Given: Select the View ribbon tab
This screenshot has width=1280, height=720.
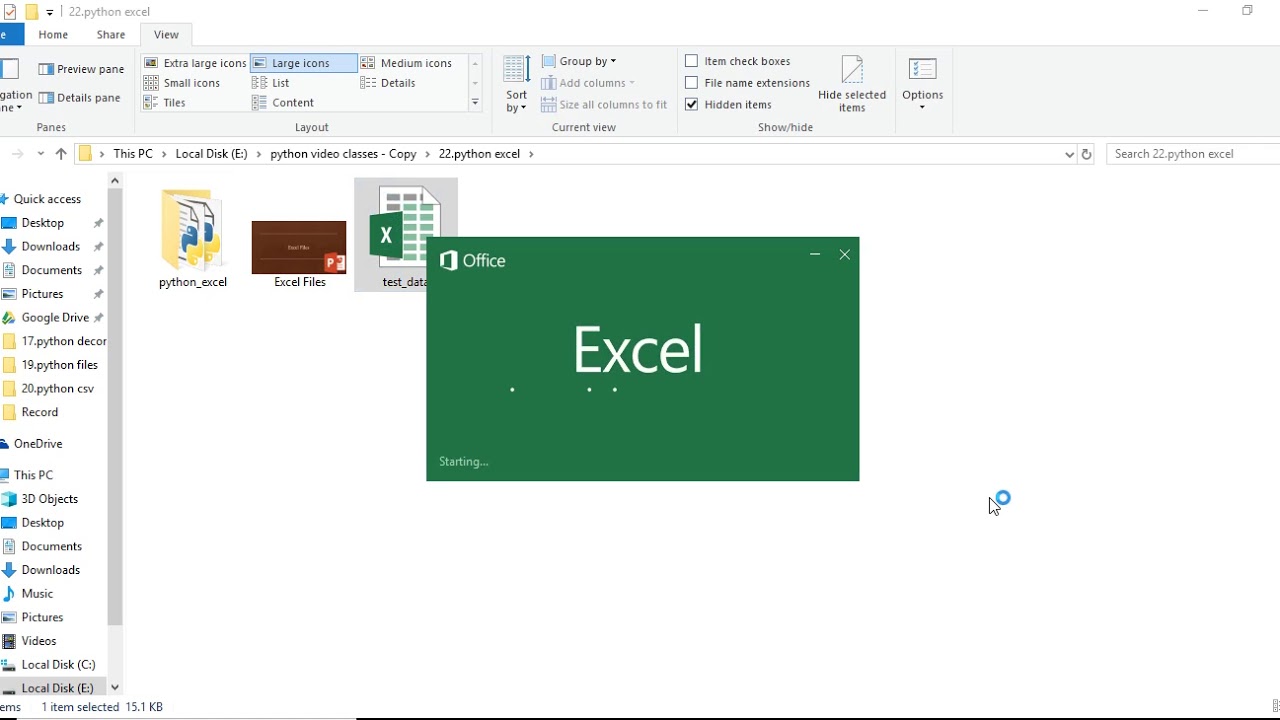Looking at the screenshot, I should [x=166, y=35].
